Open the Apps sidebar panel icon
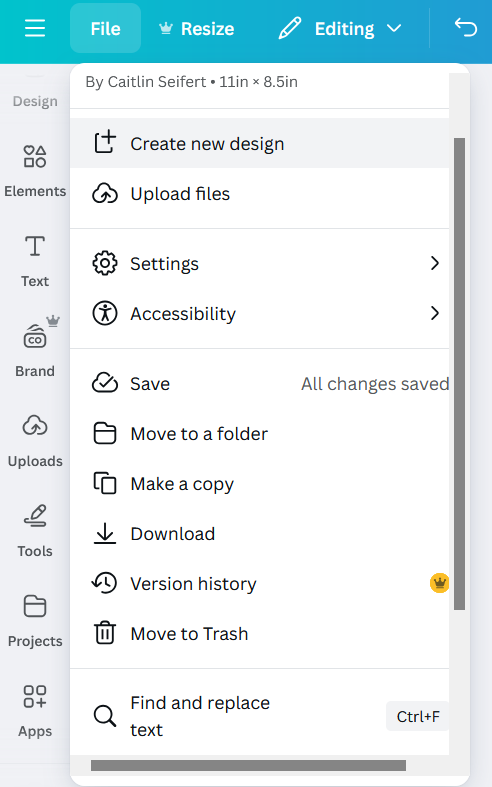Viewport: 492px width, 787px height. click(x=35, y=696)
